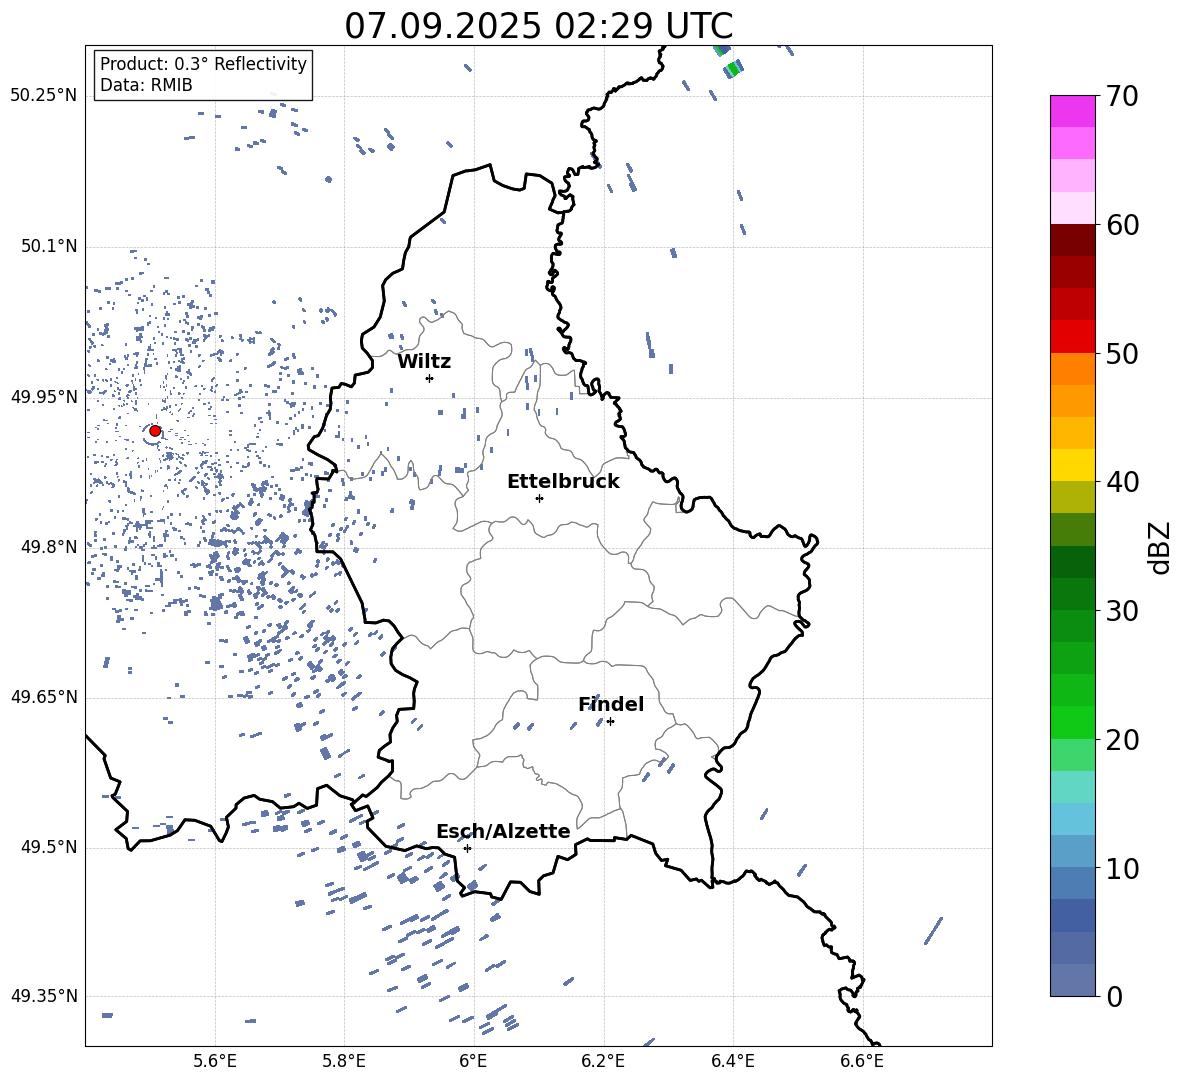
Task: Click the dBZ colorbar axis label
Action: click(1161, 547)
